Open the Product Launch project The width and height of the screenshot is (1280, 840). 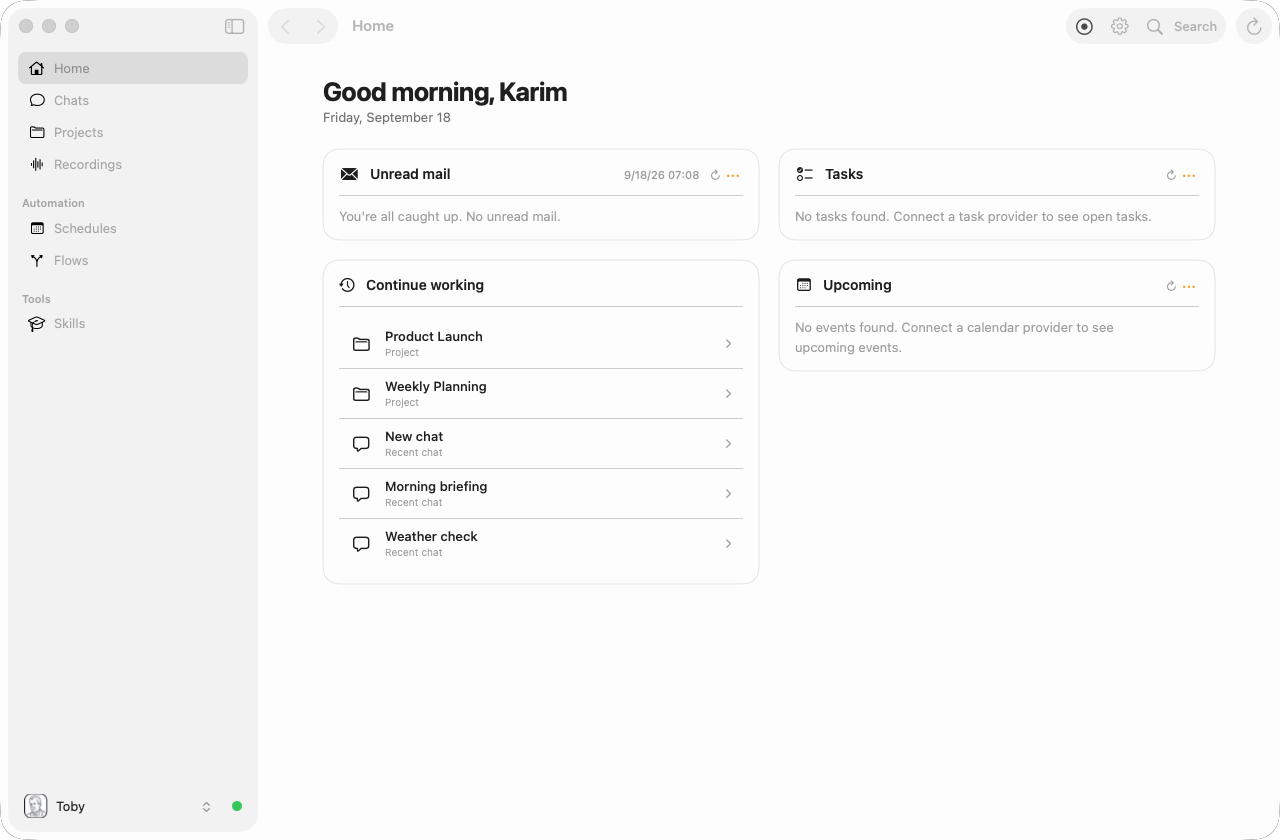pyautogui.click(x=541, y=344)
